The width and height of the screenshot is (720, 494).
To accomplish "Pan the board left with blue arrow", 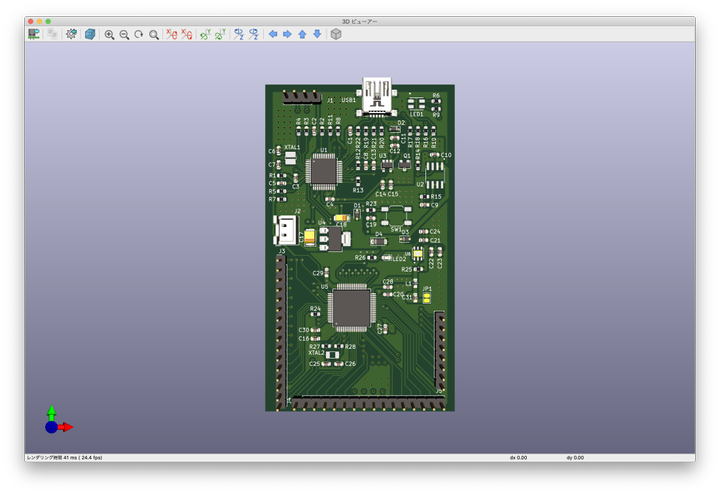I will tap(272, 34).
